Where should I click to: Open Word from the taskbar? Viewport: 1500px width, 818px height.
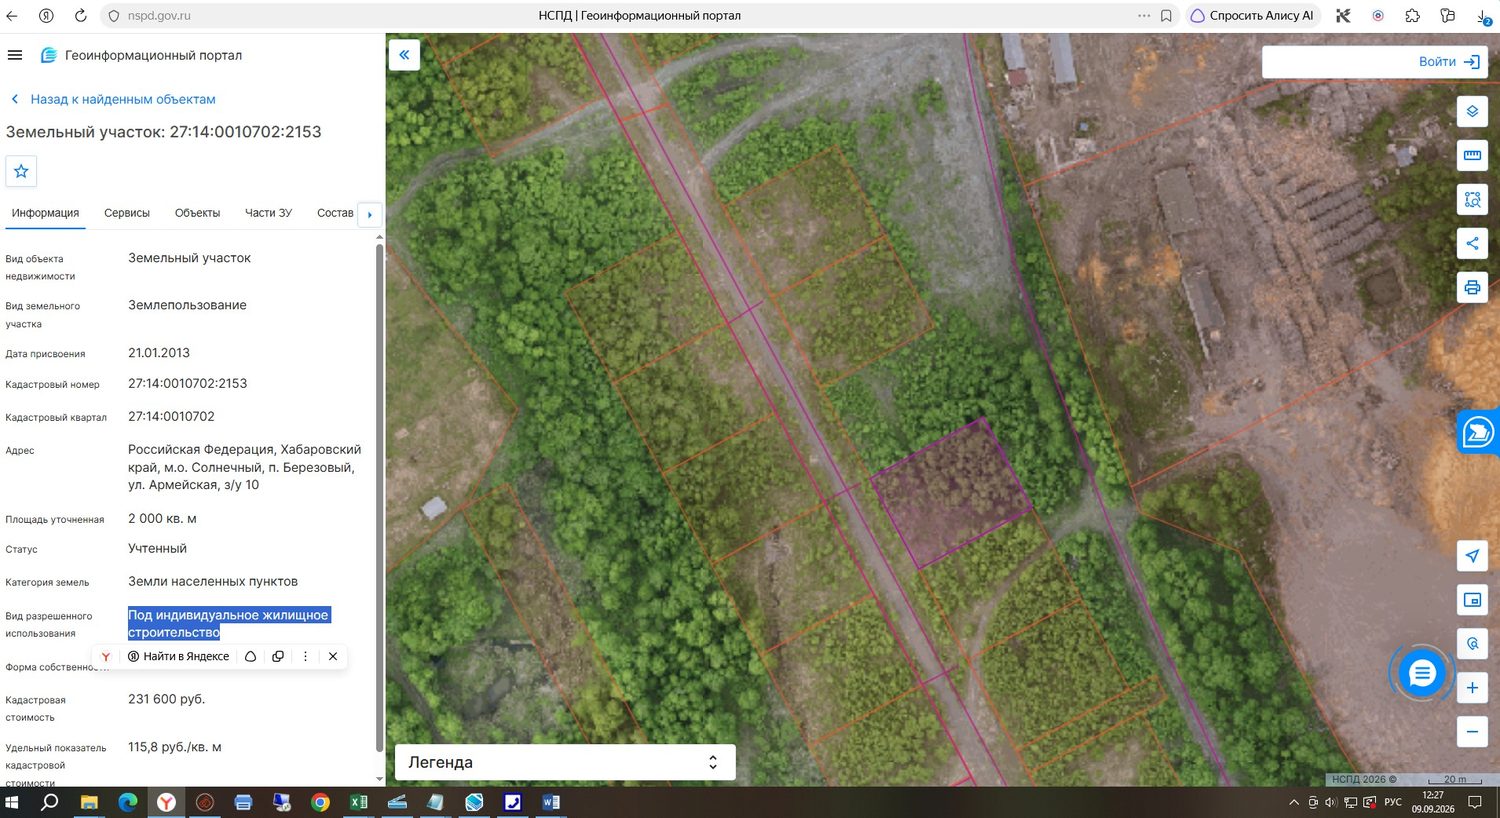click(x=551, y=802)
